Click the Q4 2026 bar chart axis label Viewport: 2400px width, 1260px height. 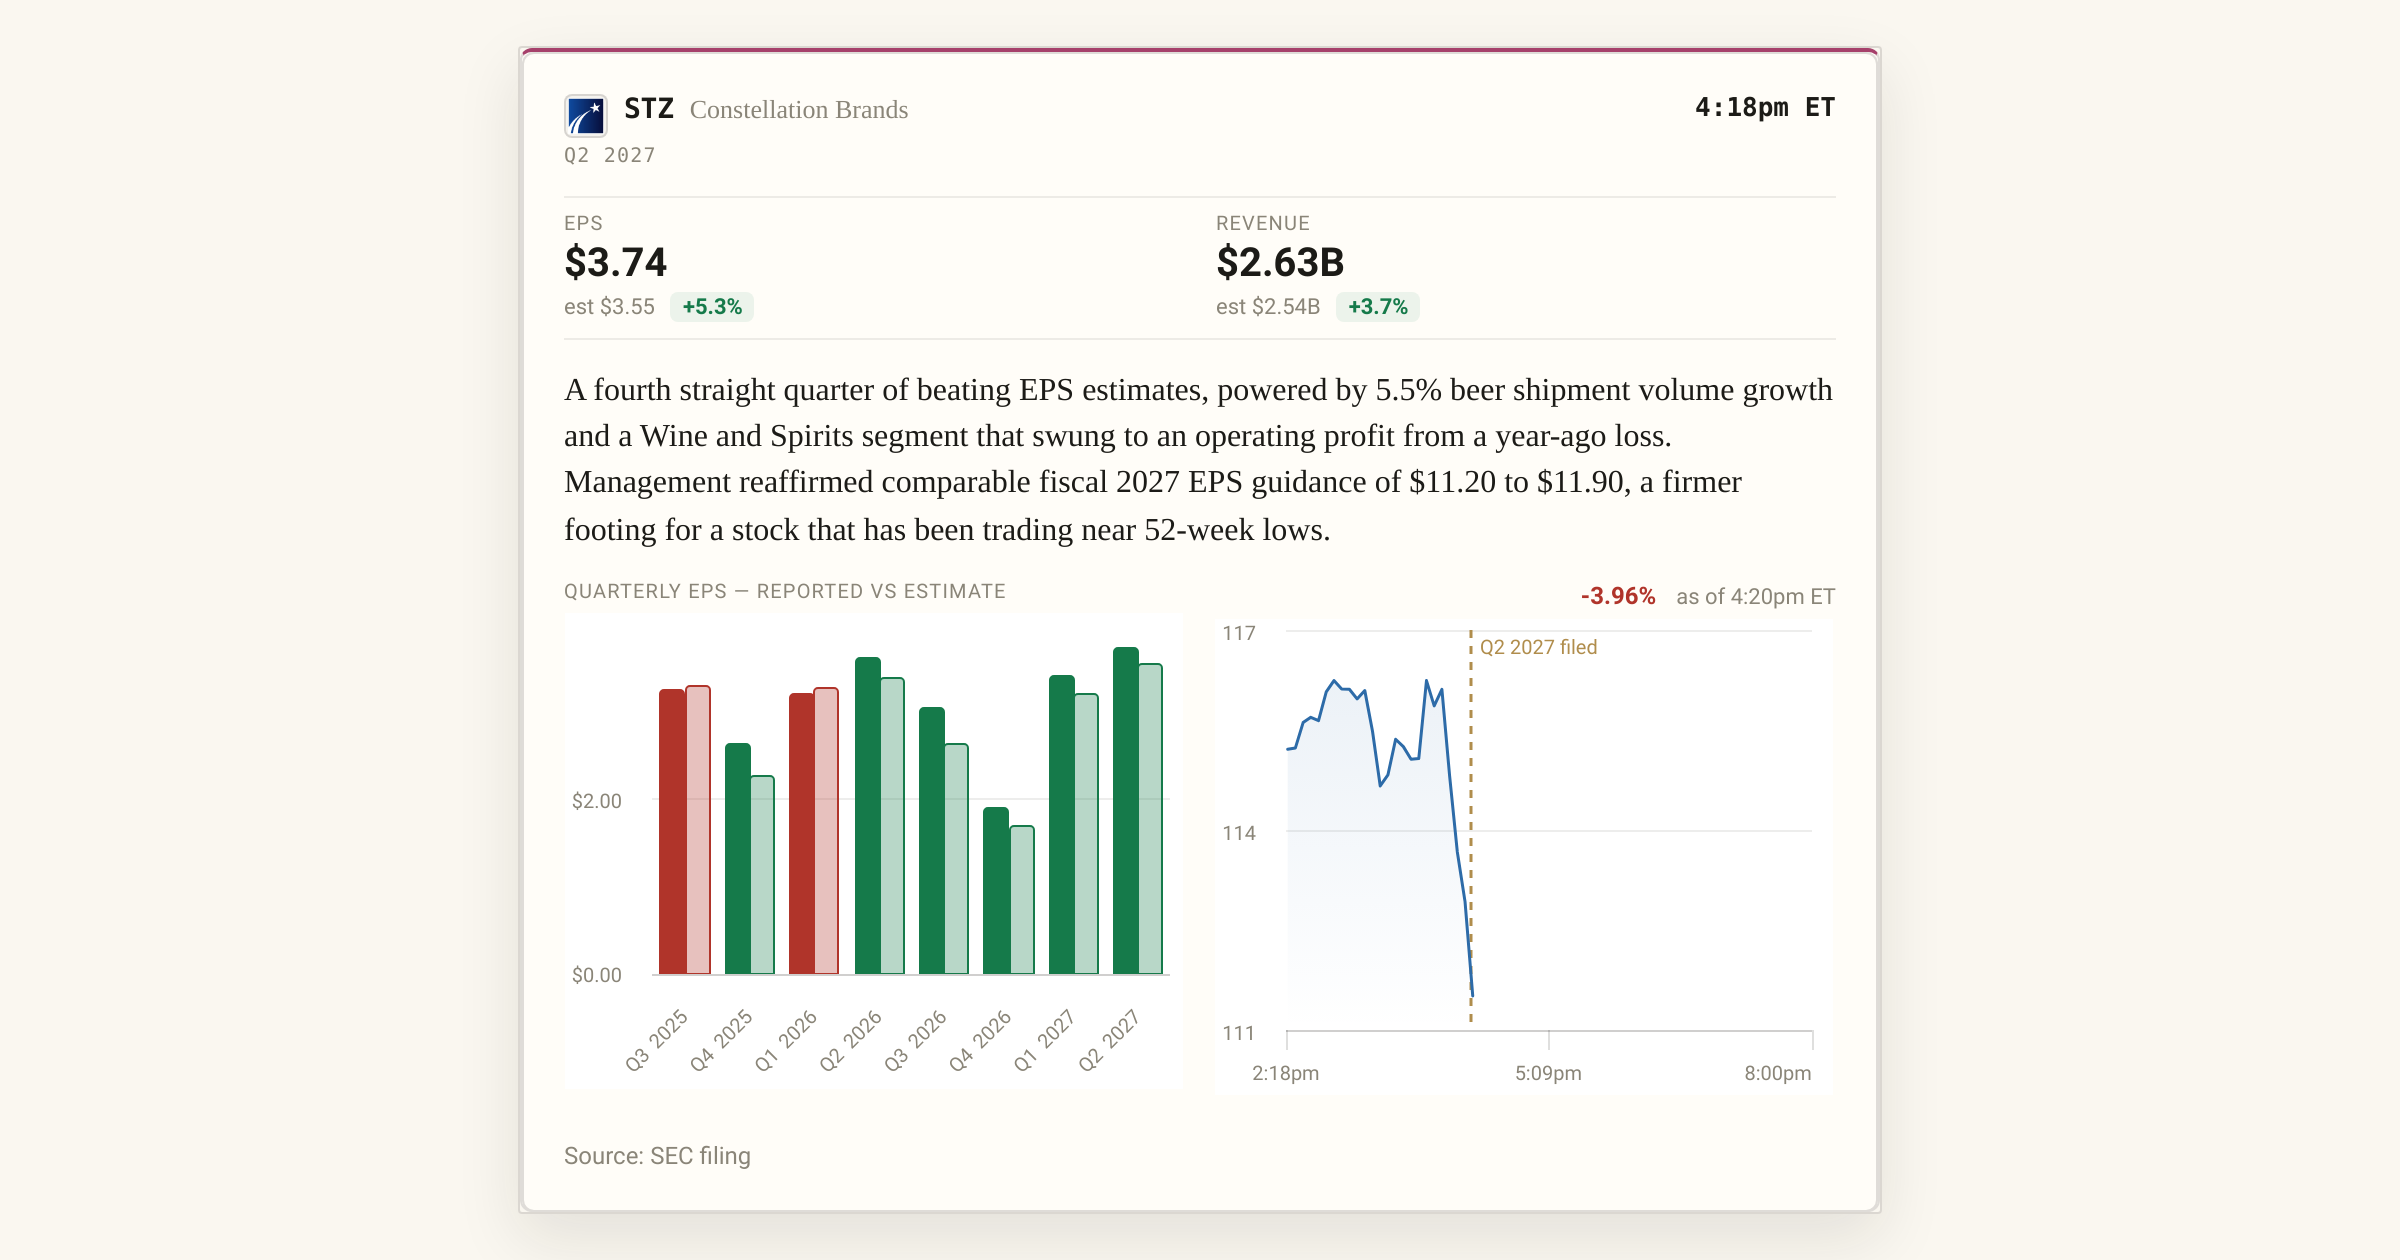(x=980, y=1040)
